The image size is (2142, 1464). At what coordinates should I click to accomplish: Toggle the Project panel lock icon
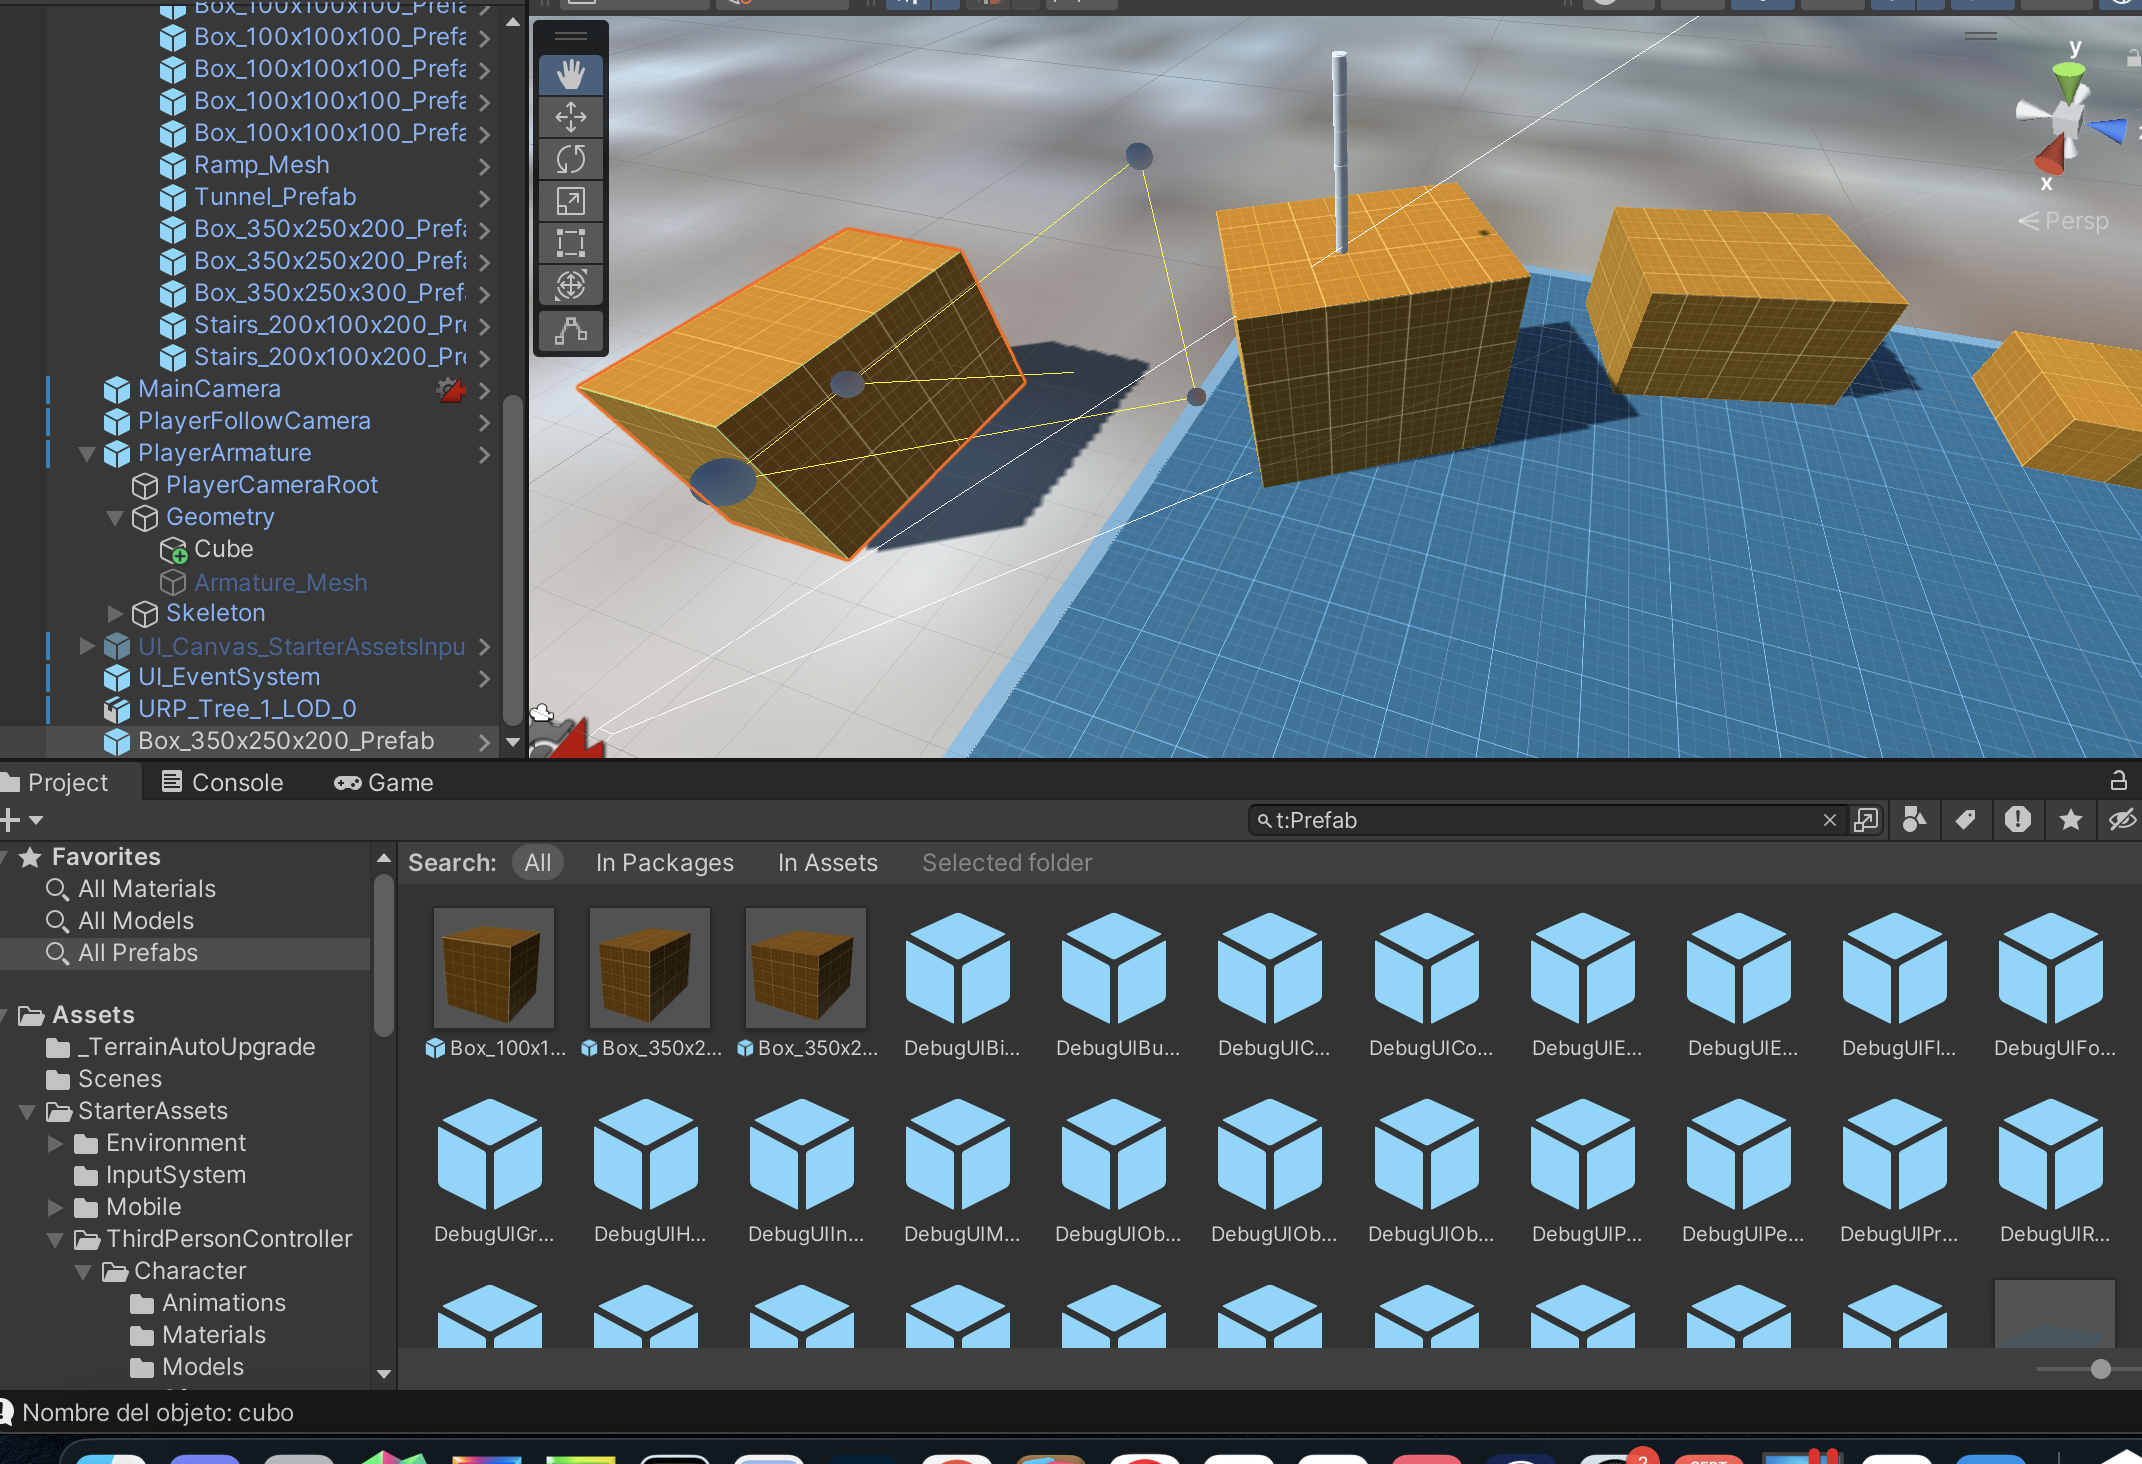[x=2118, y=781]
